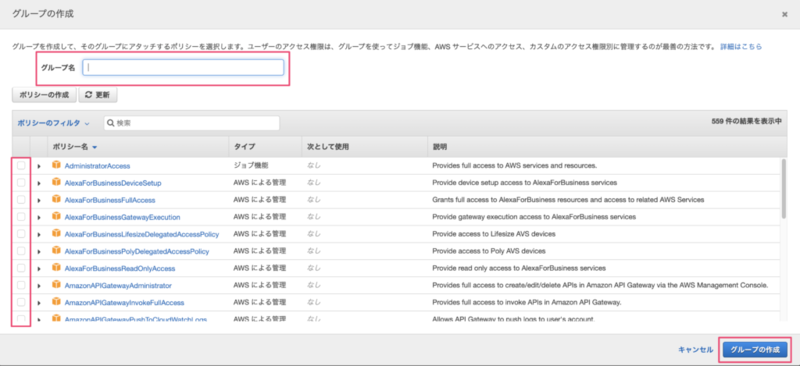This screenshot has height=366, width=800.
Task: Open the AlexaForBusinessGatewayExecution policy link
Action: click(122, 217)
